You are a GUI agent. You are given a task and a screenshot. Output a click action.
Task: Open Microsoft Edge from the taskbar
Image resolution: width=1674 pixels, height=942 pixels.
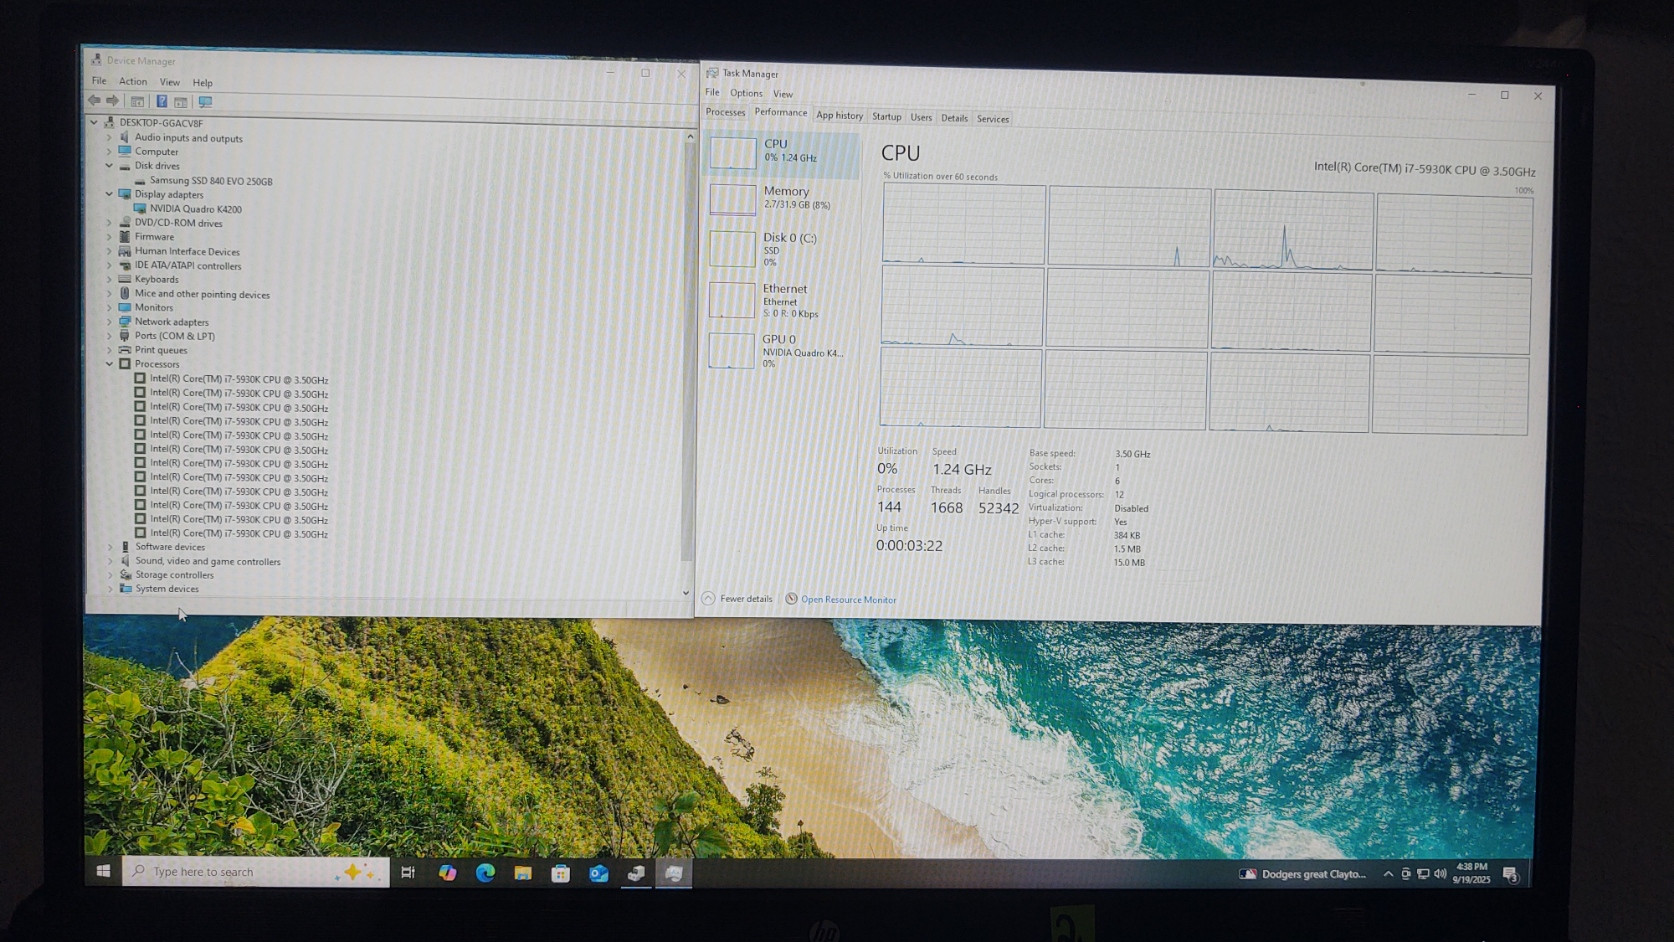click(485, 873)
